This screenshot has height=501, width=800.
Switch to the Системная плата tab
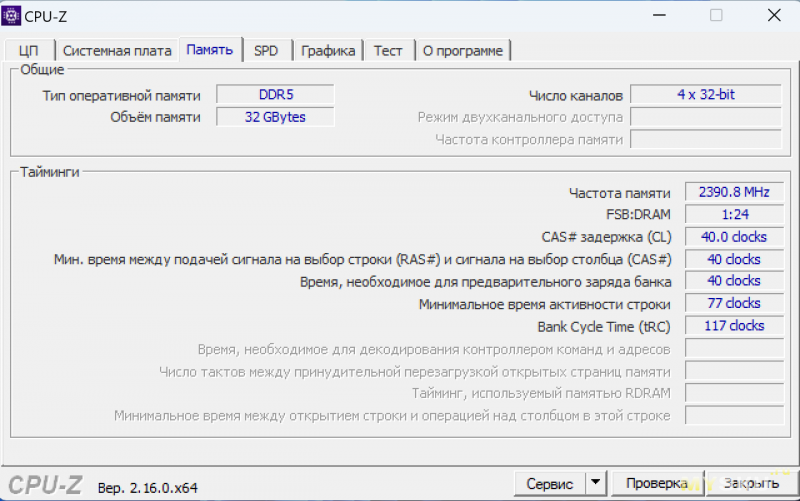(x=117, y=51)
